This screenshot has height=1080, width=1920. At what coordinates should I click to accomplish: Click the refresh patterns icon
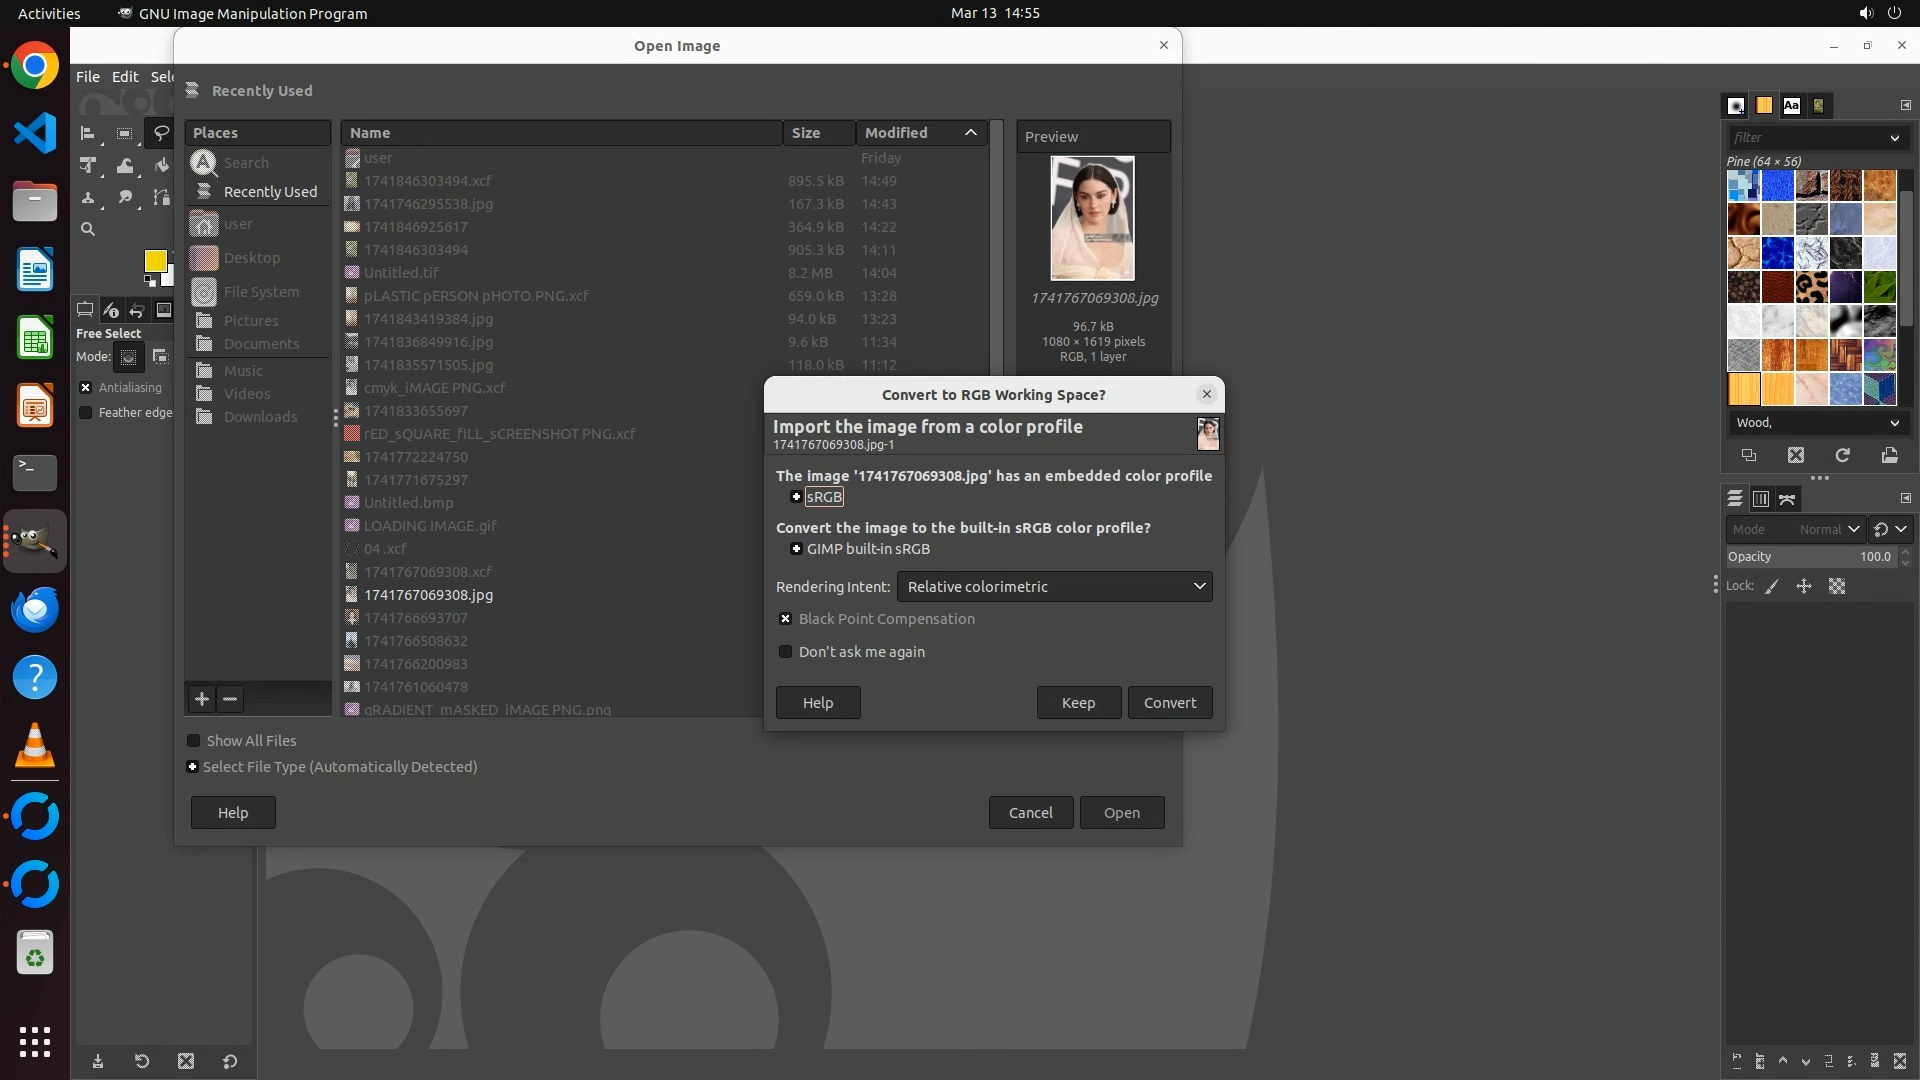point(1842,455)
